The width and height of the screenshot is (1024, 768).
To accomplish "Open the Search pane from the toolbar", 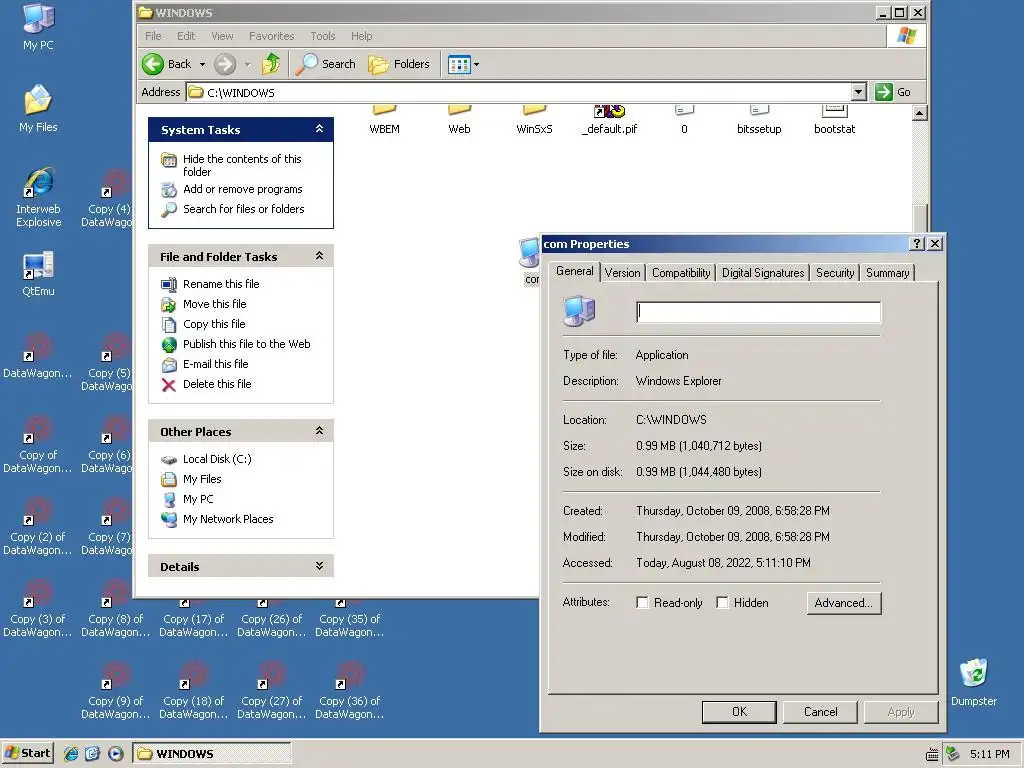I will click(x=325, y=64).
